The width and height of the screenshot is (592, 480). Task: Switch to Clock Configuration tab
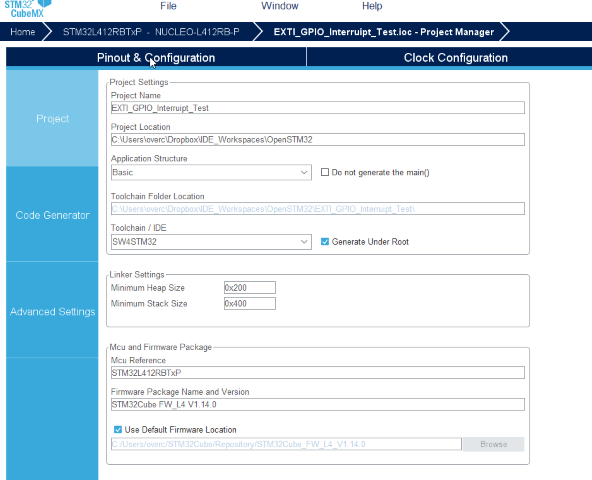point(456,57)
